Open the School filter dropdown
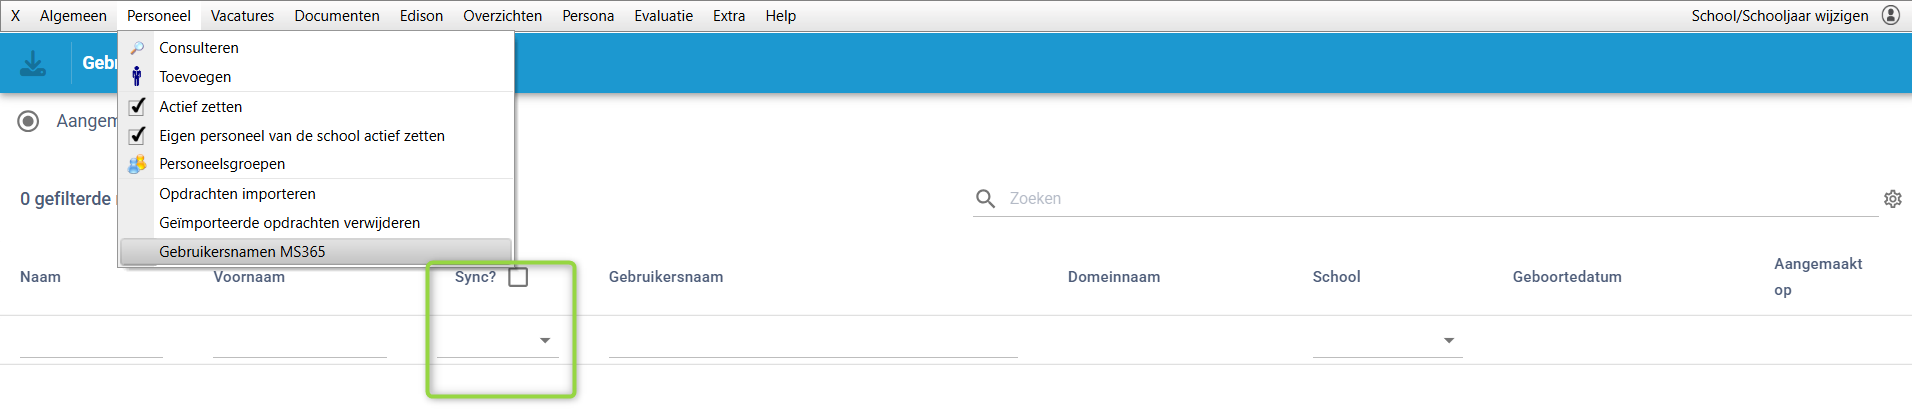Image resolution: width=1912 pixels, height=418 pixels. (x=1449, y=341)
